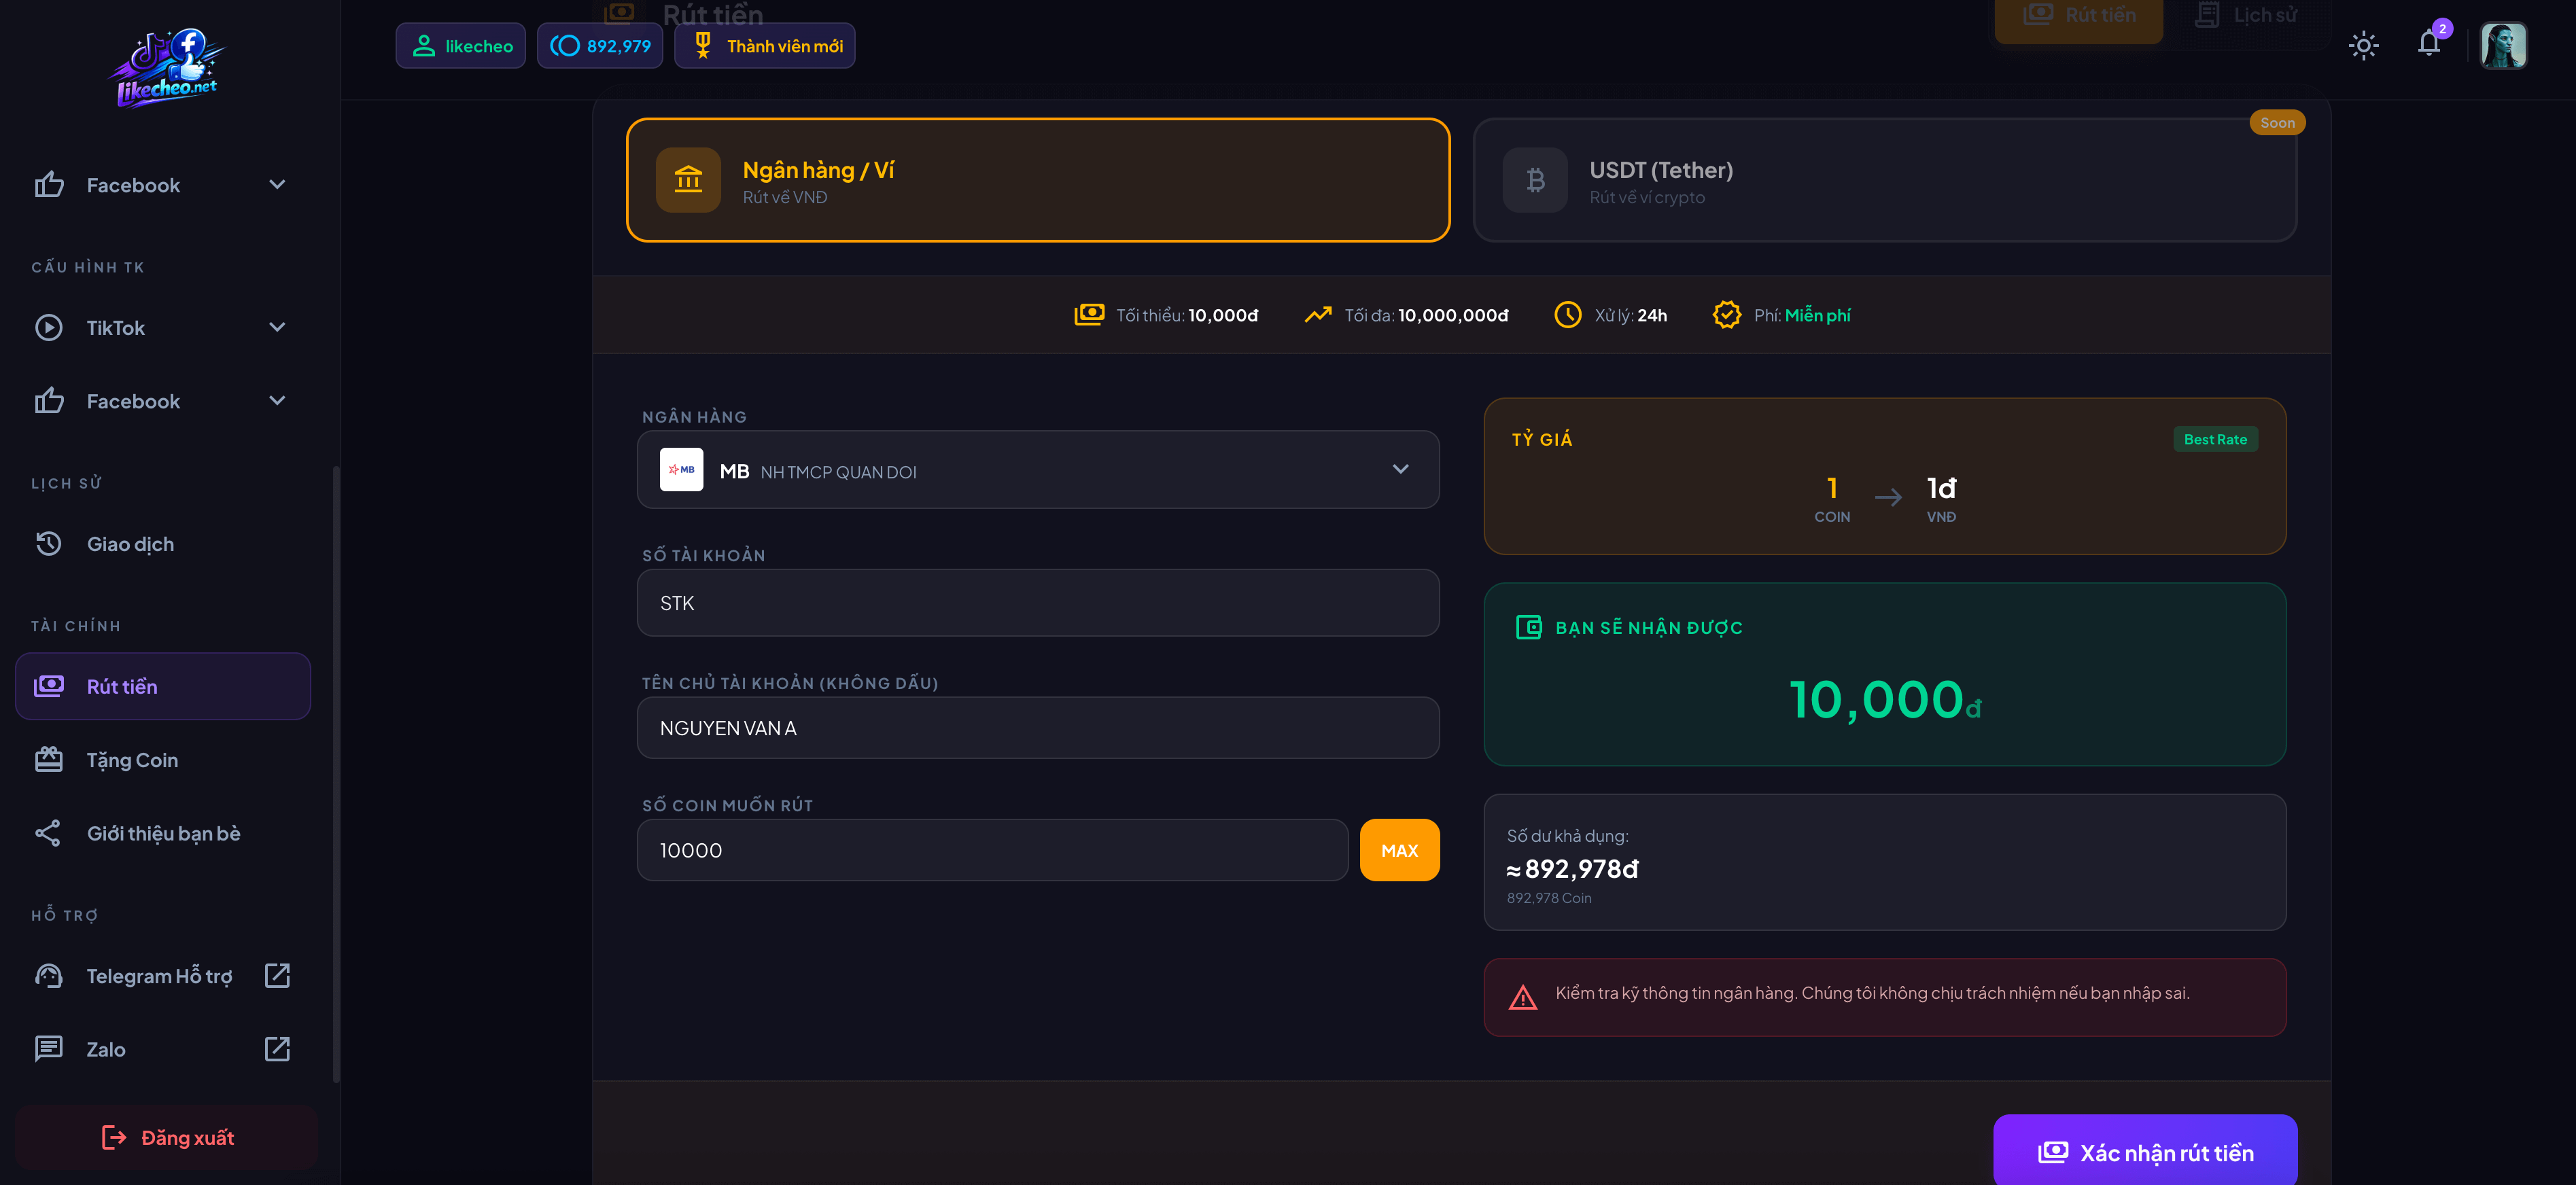
Task: Focus the account holder name field
Action: [x=1038, y=728]
